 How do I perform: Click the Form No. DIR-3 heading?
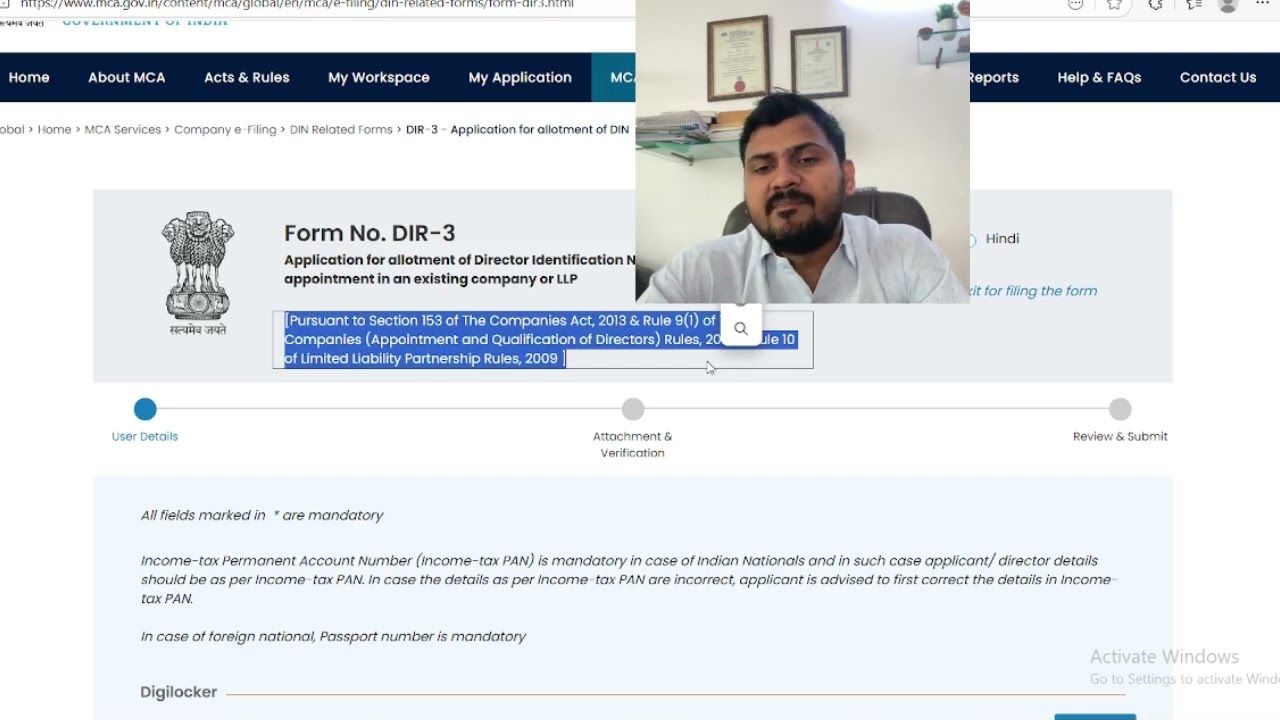370,233
